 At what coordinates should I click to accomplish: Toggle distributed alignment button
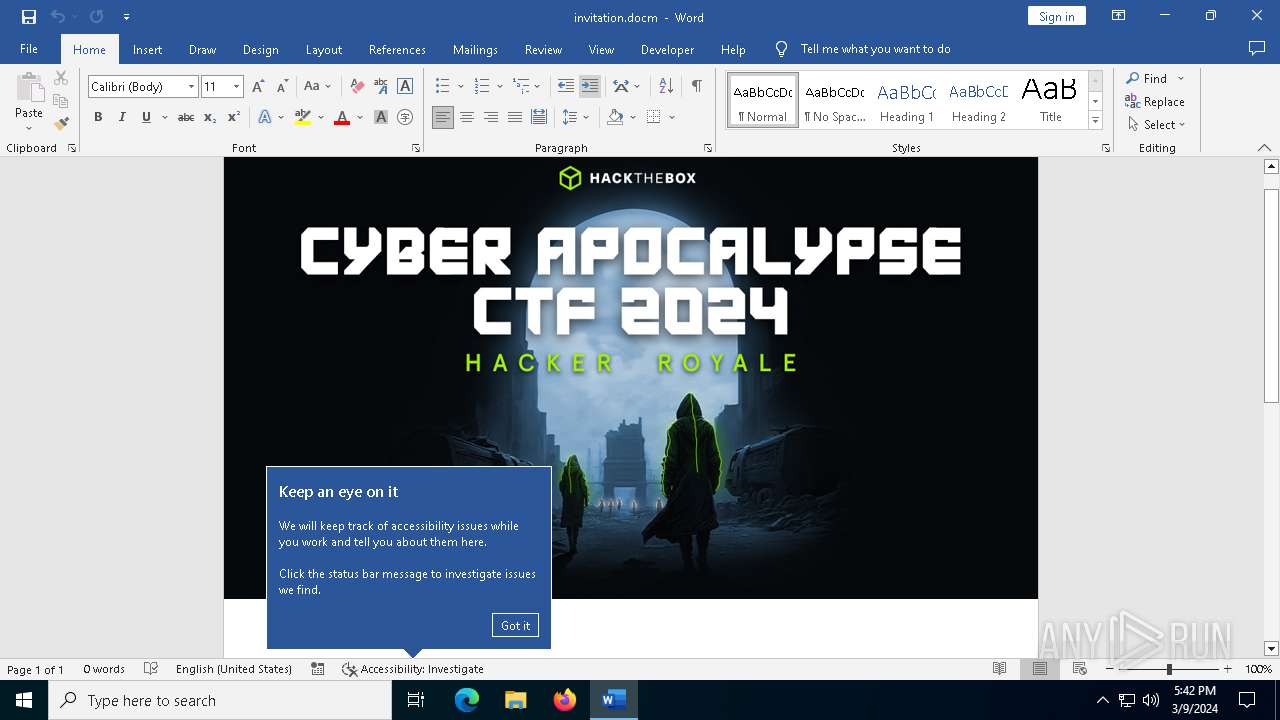click(x=539, y=118)
